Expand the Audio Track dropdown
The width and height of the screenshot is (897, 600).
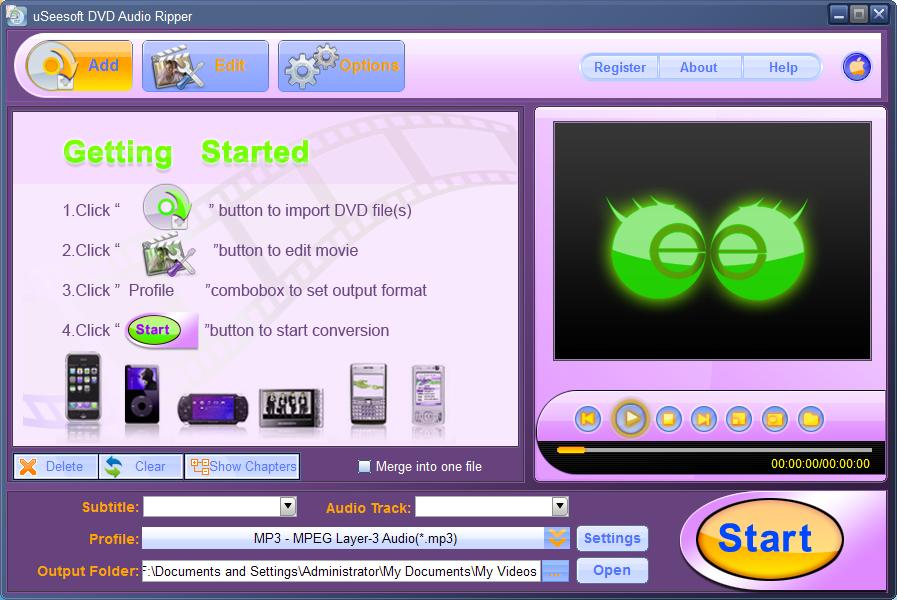click(x=560, y=506)
